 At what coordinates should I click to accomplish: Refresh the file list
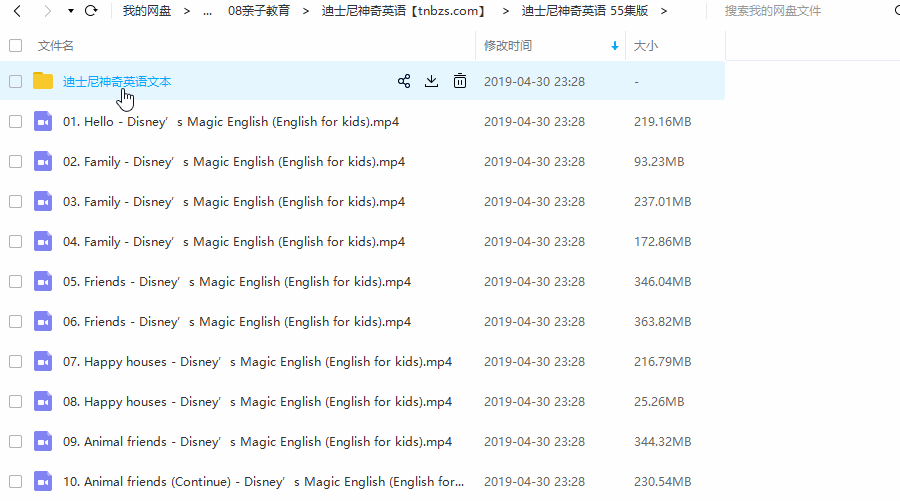click(91, 11)
